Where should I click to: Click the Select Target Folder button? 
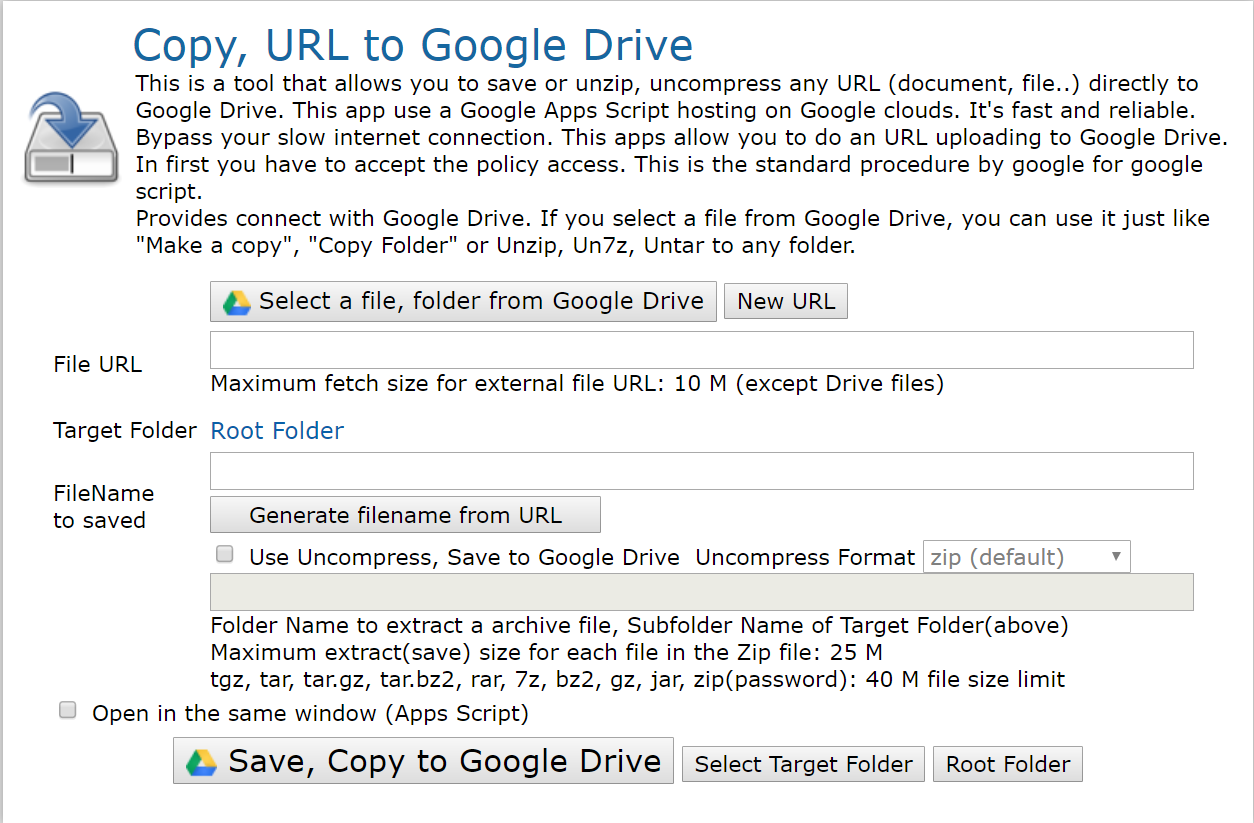tap(803, 764)
